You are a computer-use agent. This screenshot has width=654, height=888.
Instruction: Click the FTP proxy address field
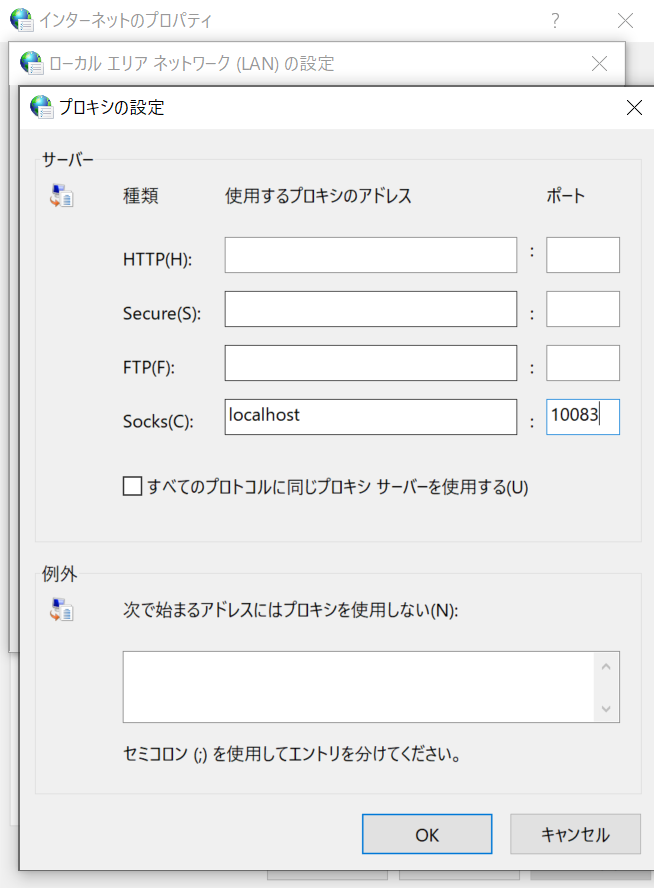pyautogui.click(x=370, y=363)
